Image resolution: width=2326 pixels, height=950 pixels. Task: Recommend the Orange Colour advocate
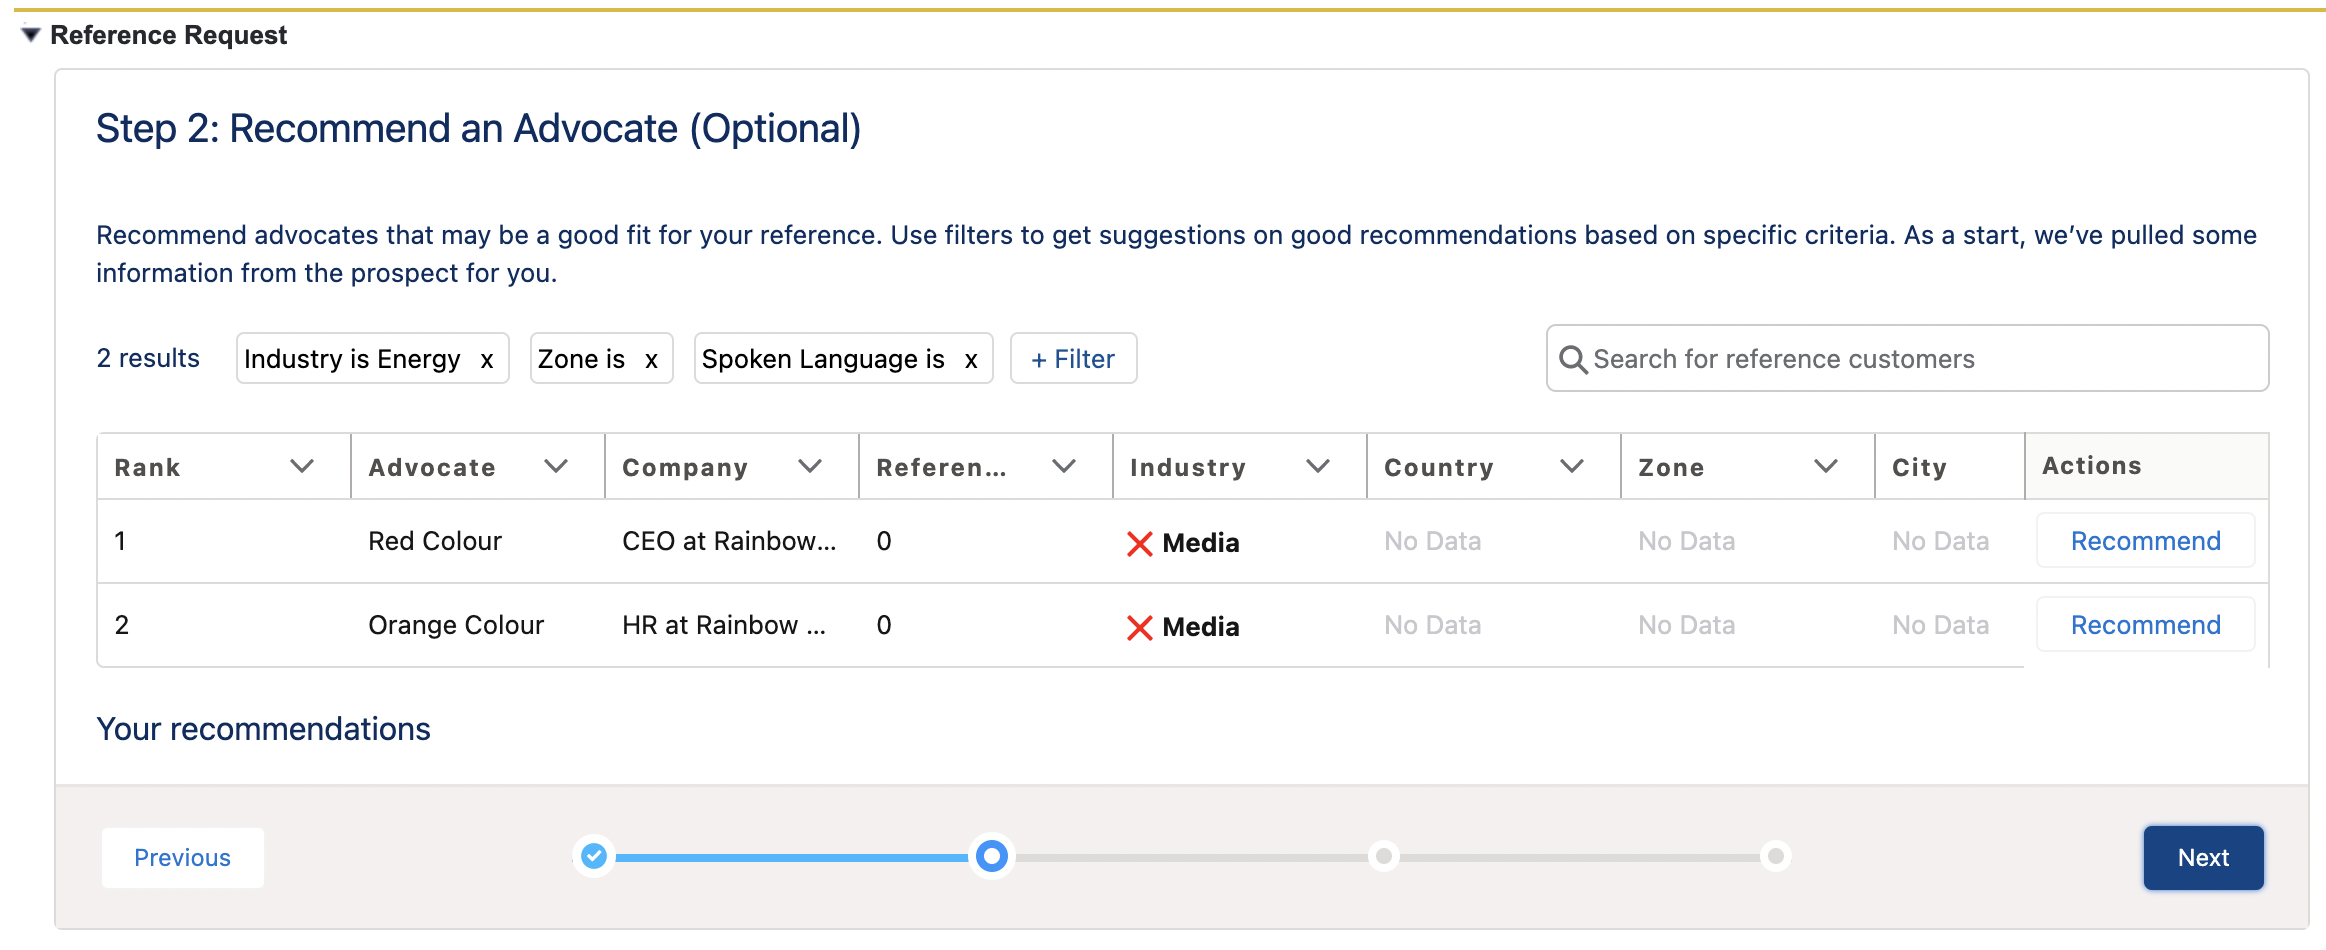pyautogui.click(x=2145, y=625)
